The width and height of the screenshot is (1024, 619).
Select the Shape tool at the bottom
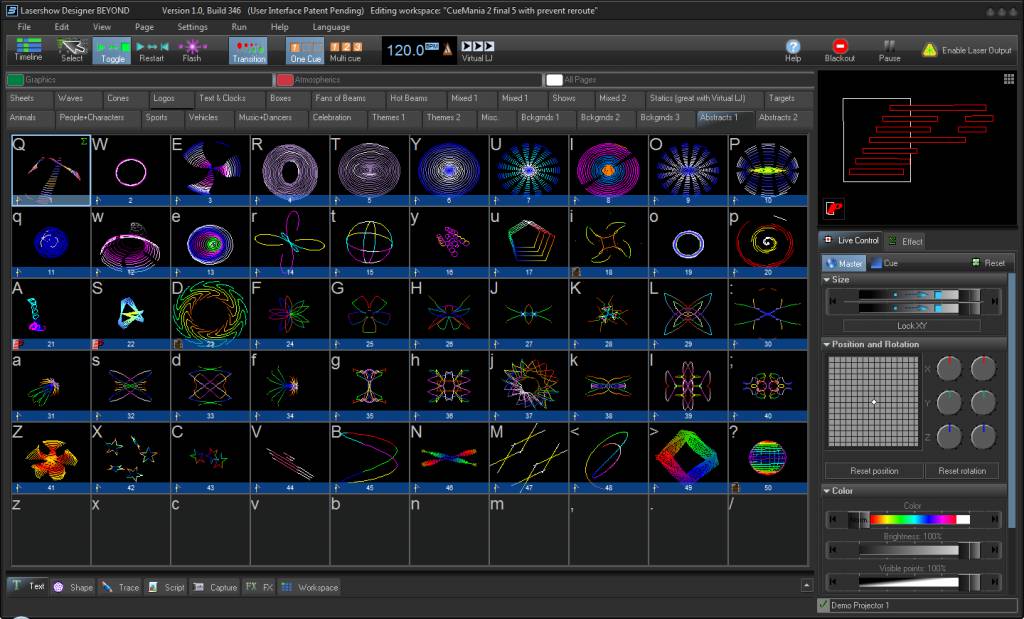pyautogui.click(x=72, y=587)
